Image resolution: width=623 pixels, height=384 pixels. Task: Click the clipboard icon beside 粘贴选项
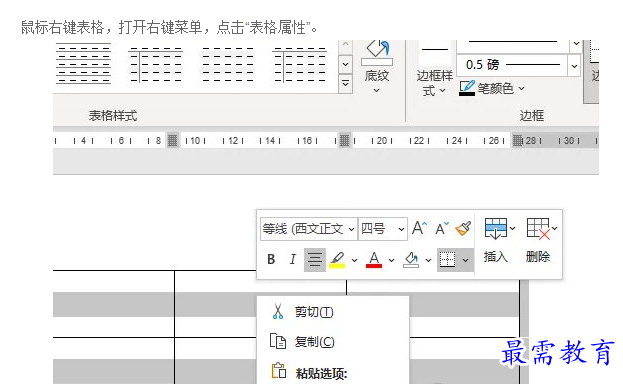[279, 371]
